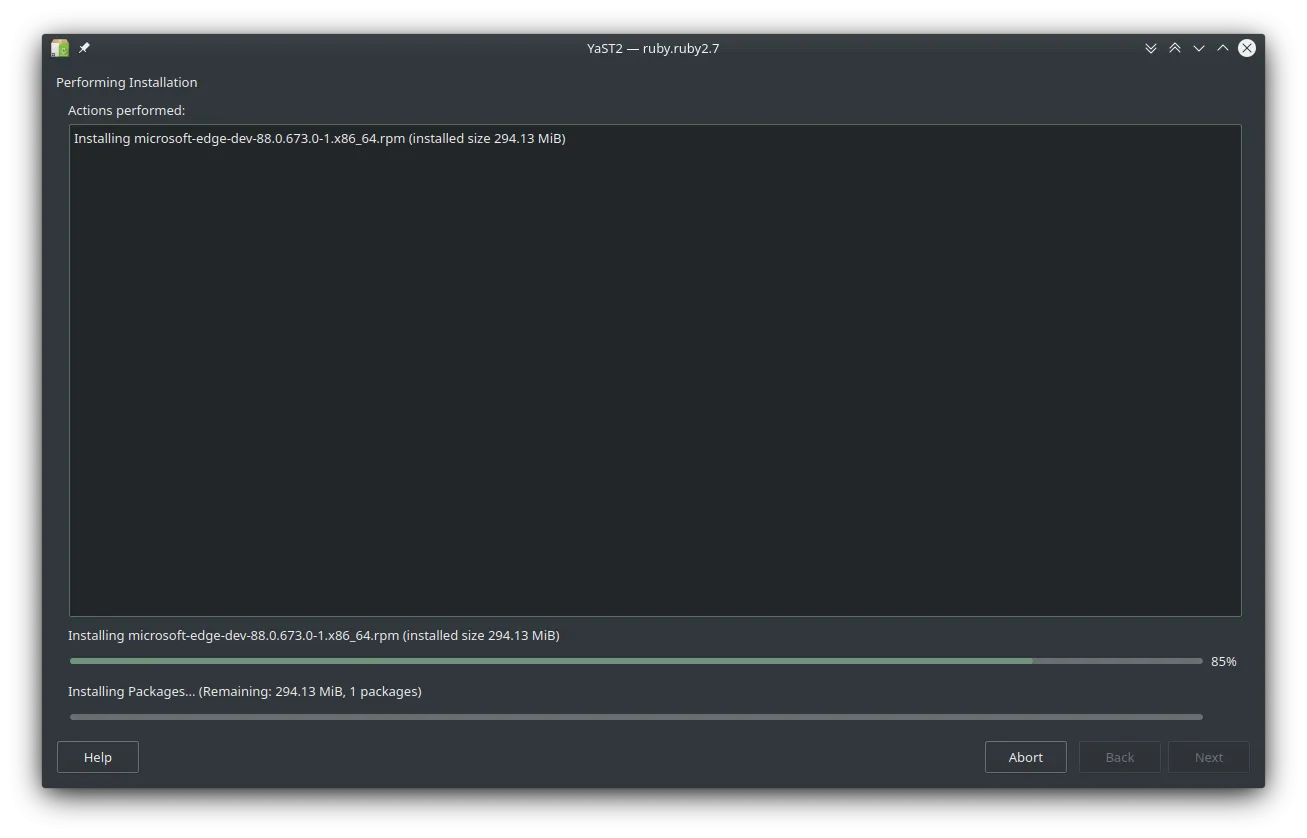Open Help for the installation screen
The width and height of the screenshot is (1307, 838).
pos(97,757)
